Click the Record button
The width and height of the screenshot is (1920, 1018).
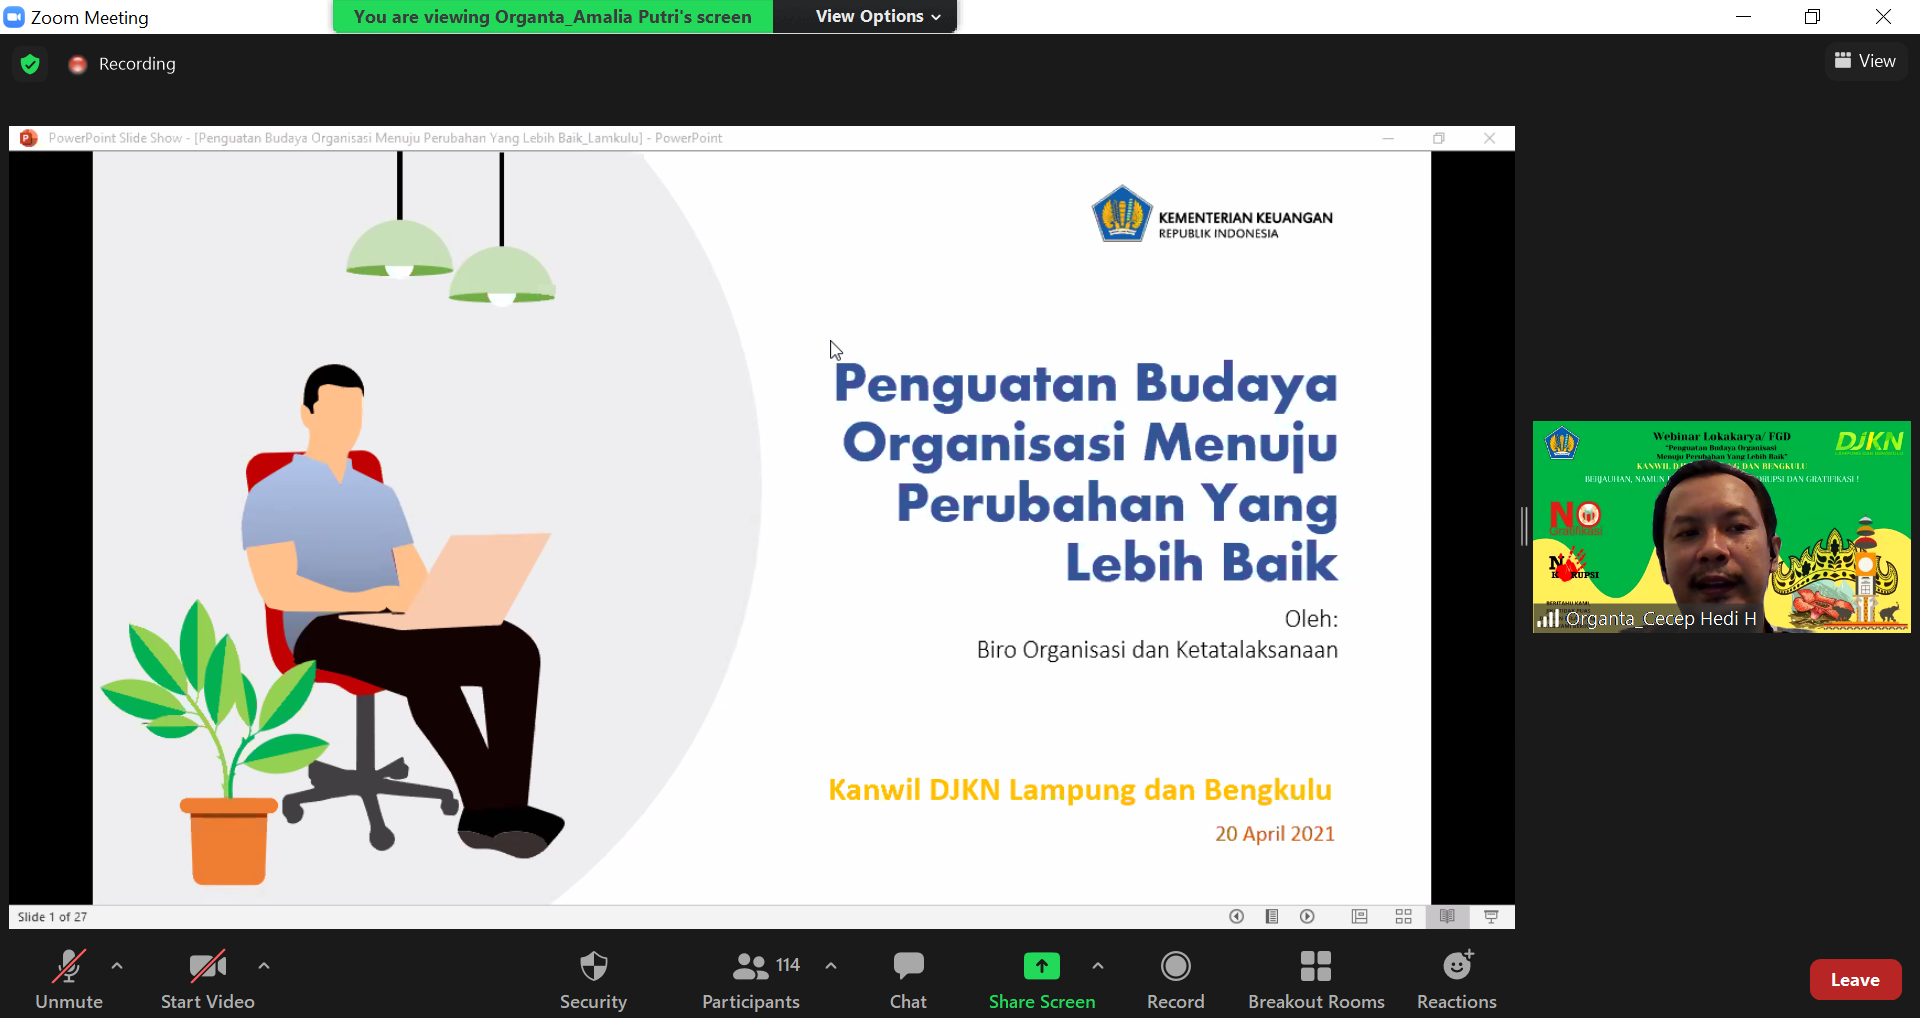pyautogui.click(x=1176, y=979)
